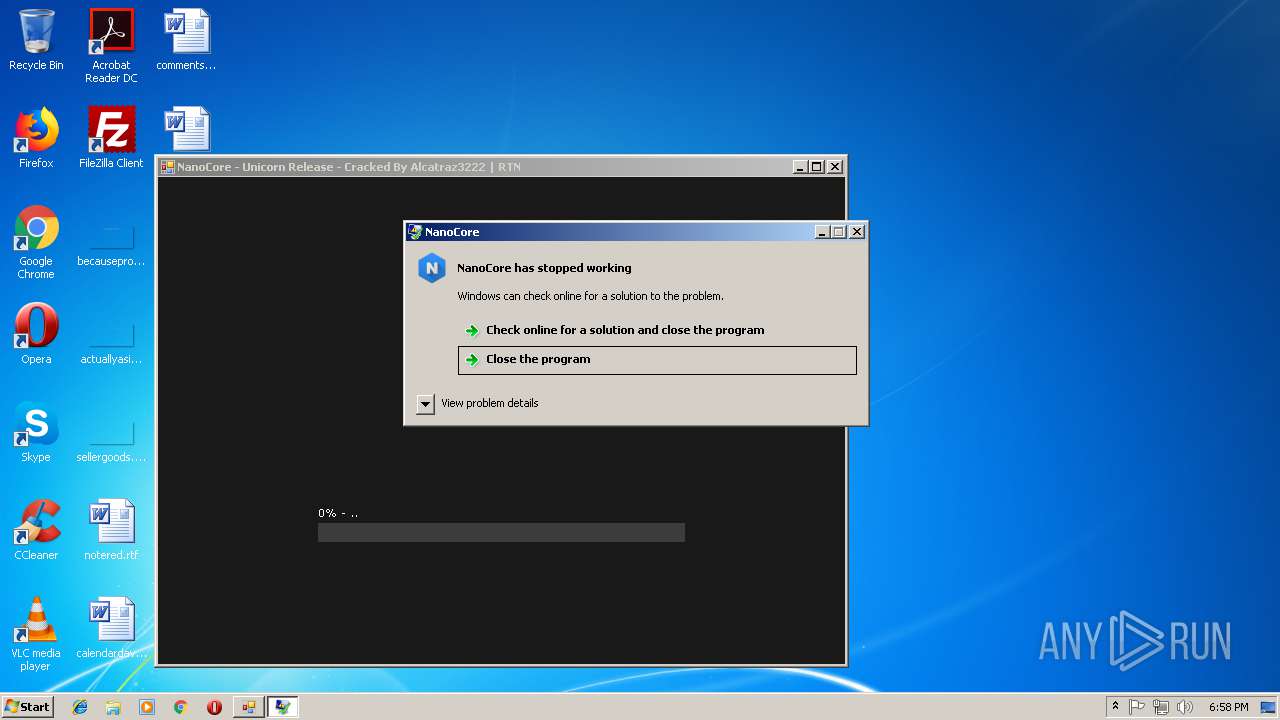
Task: Show hidden tray icons arrow
Action: (1115, 707)
